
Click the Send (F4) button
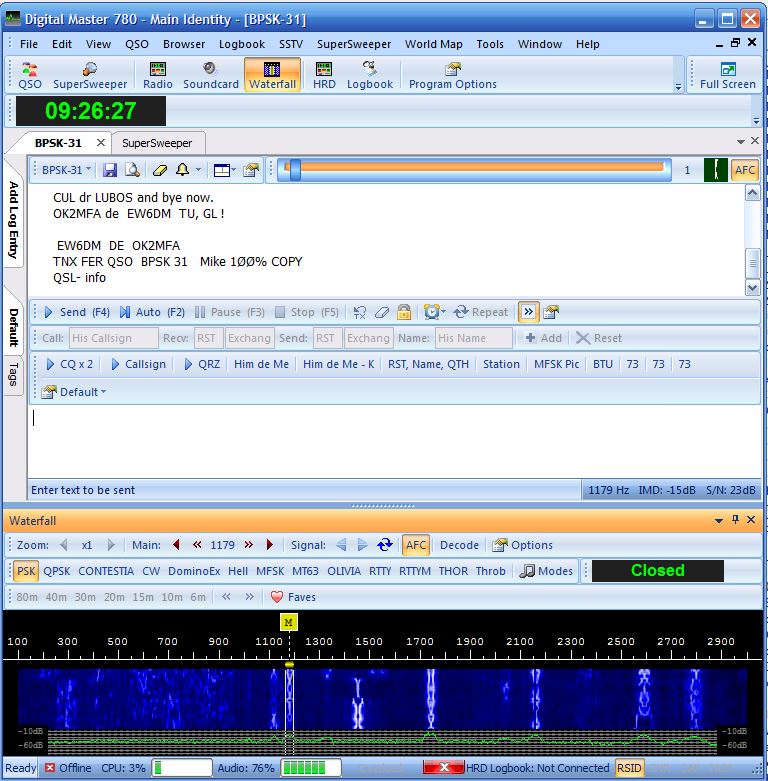coord(76,312)
